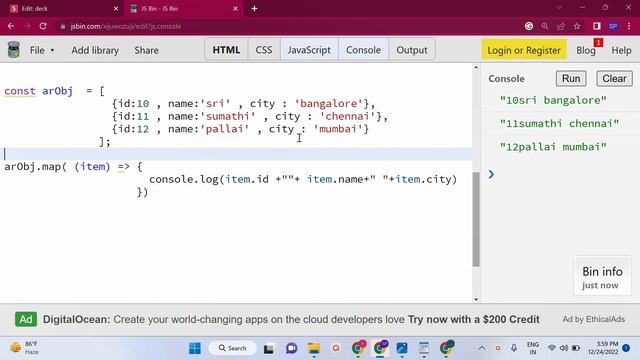
Task: Switch to the Edit deck browser tab
Action: [x=61, y=8]
